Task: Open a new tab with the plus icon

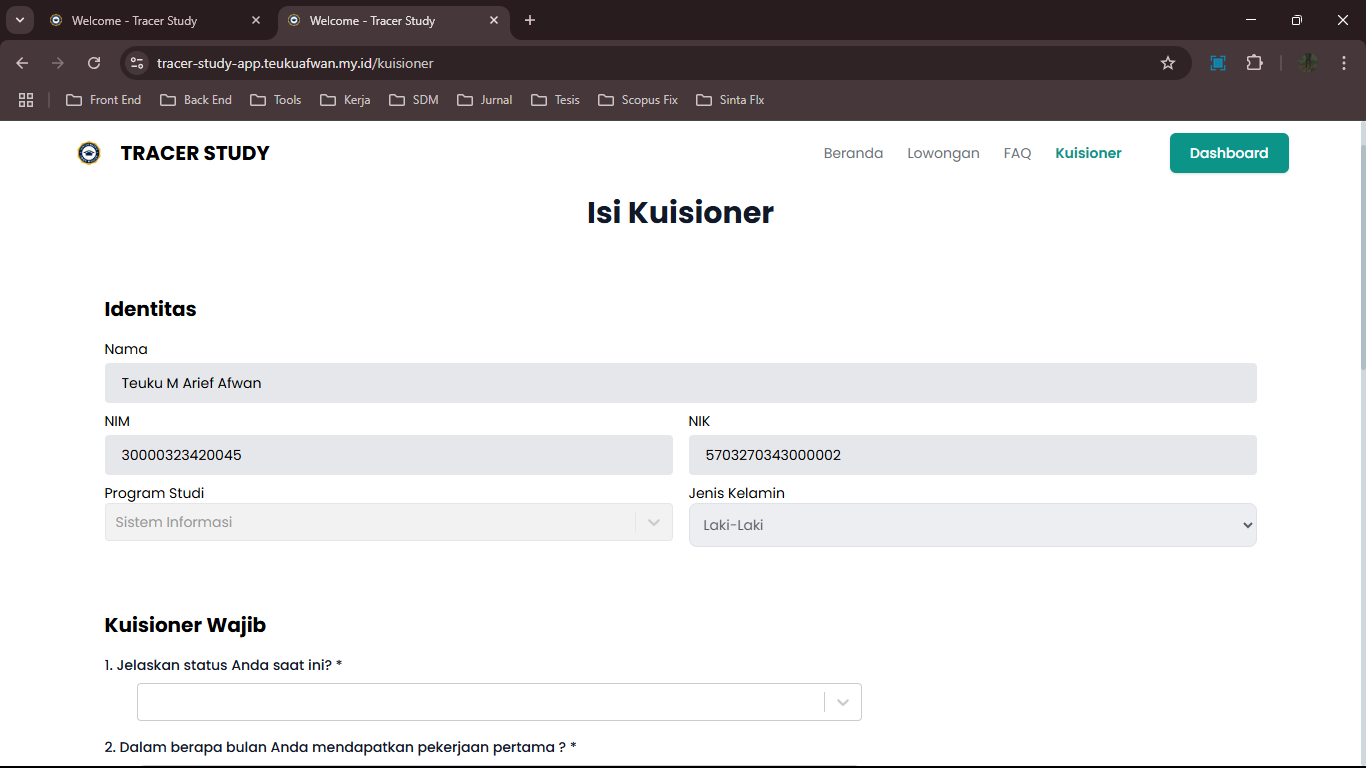Action: tap(530, 20)
